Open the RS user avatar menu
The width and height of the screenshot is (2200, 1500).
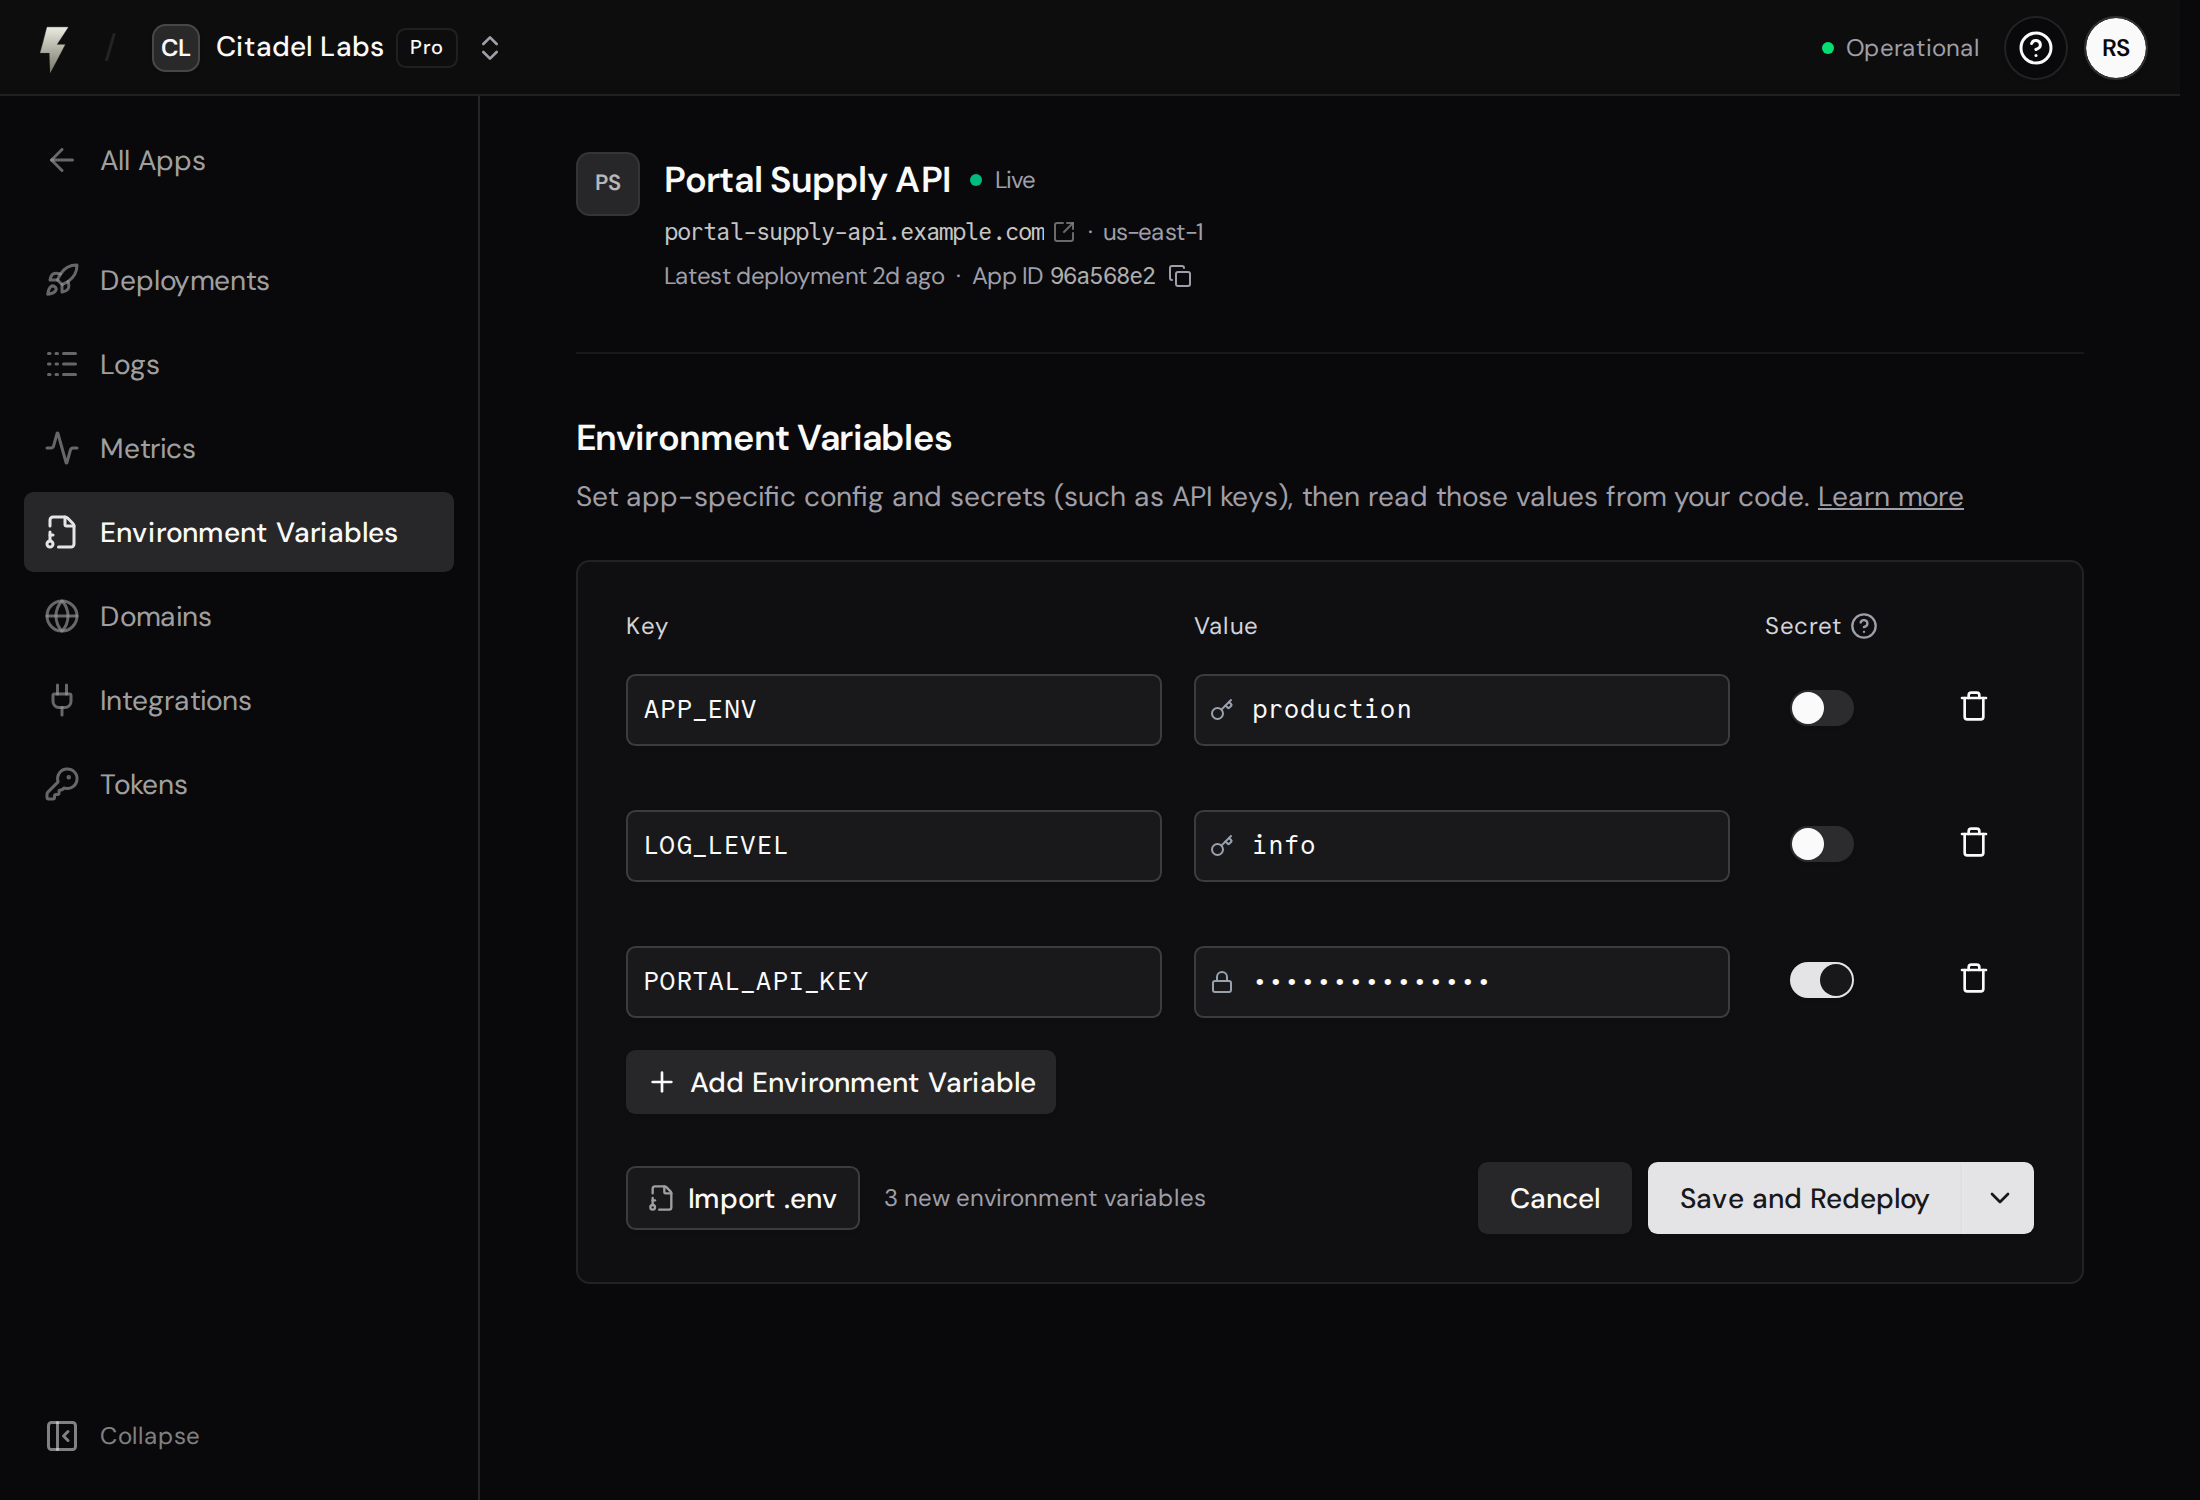(2116, 48)
